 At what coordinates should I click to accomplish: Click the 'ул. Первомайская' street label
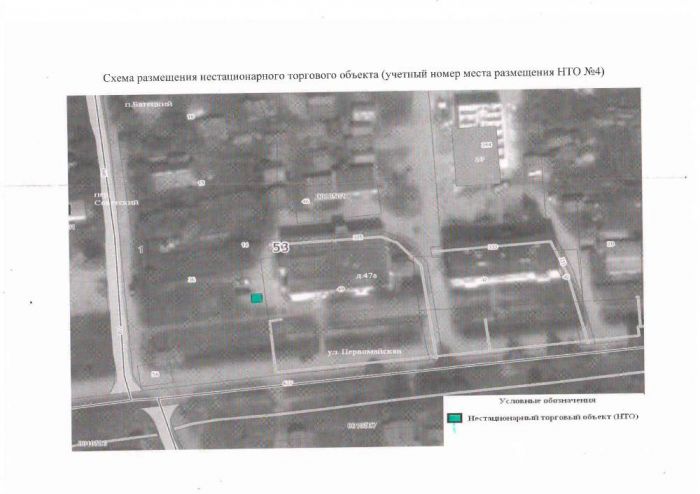coord(364,352)
